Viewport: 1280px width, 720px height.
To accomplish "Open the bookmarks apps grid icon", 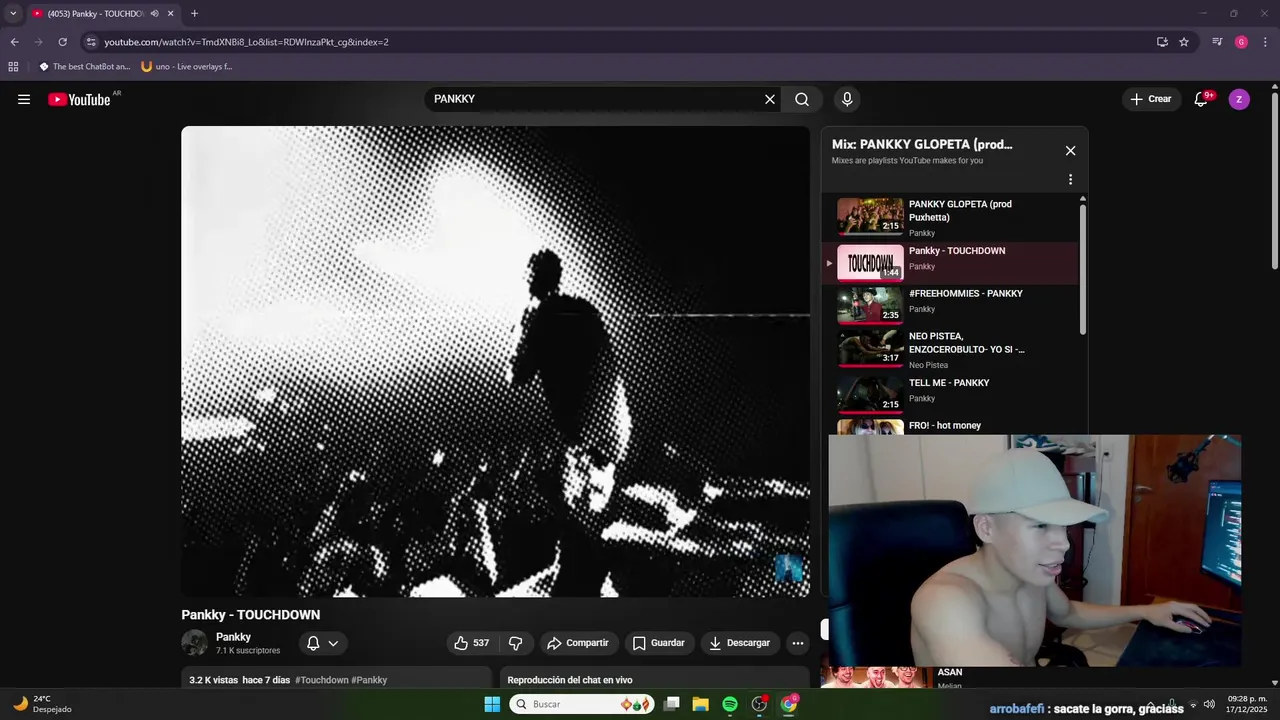I will pos(13,67).
